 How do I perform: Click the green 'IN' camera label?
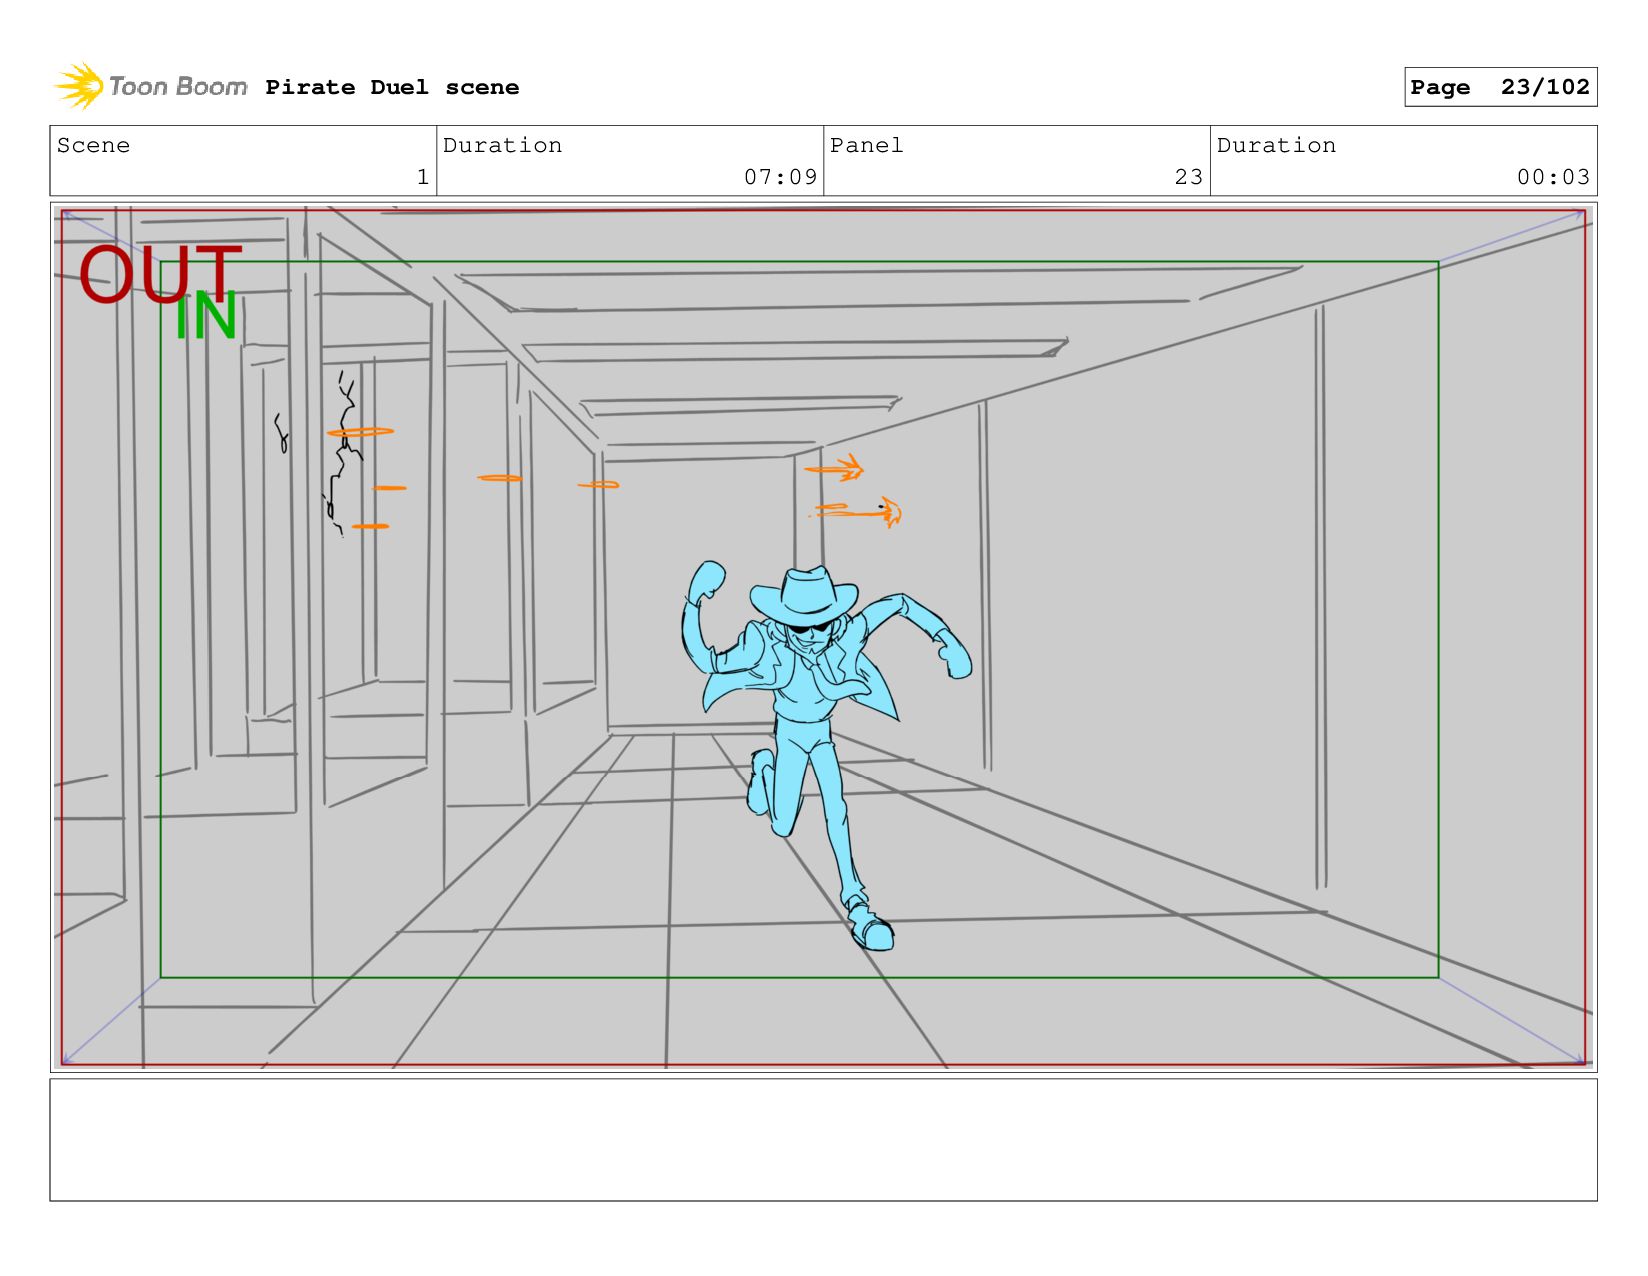tap(206, 317)
